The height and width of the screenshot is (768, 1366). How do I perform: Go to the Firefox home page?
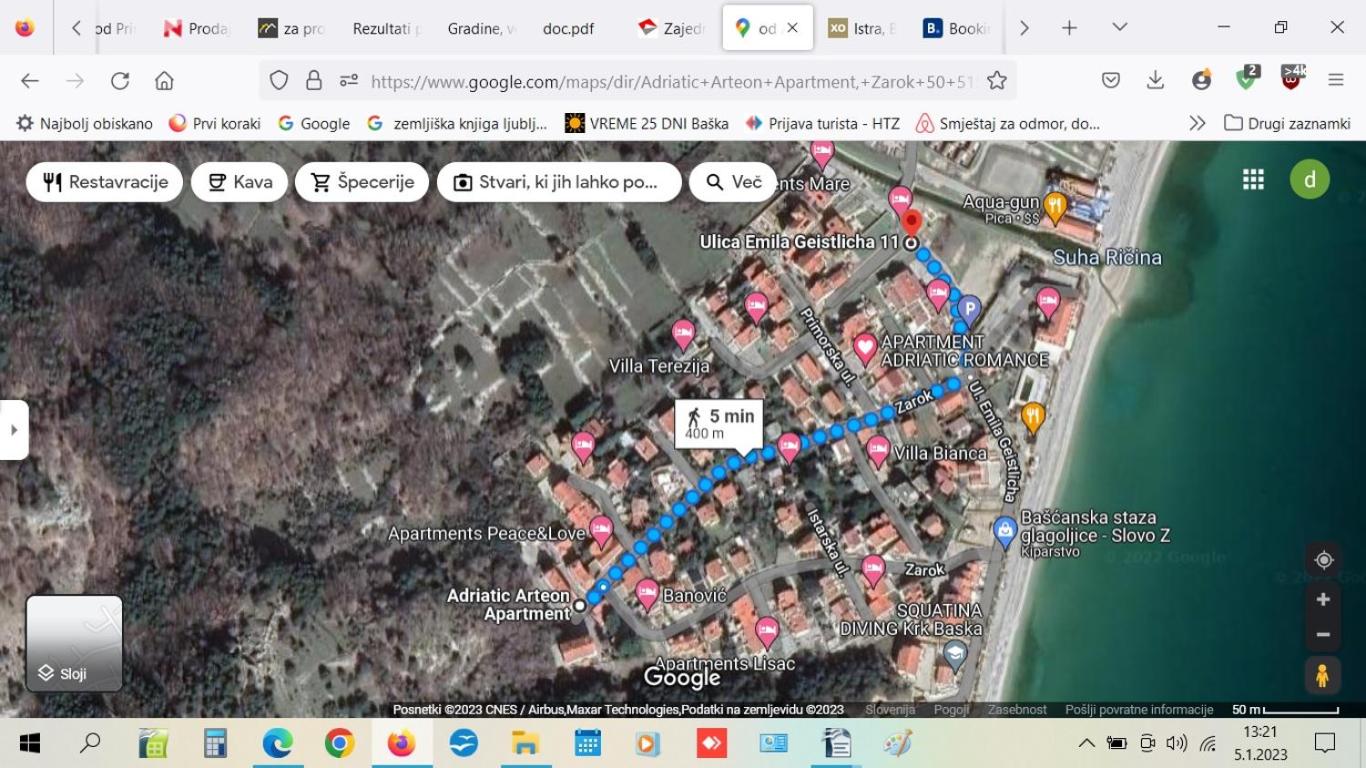point(164,81)
